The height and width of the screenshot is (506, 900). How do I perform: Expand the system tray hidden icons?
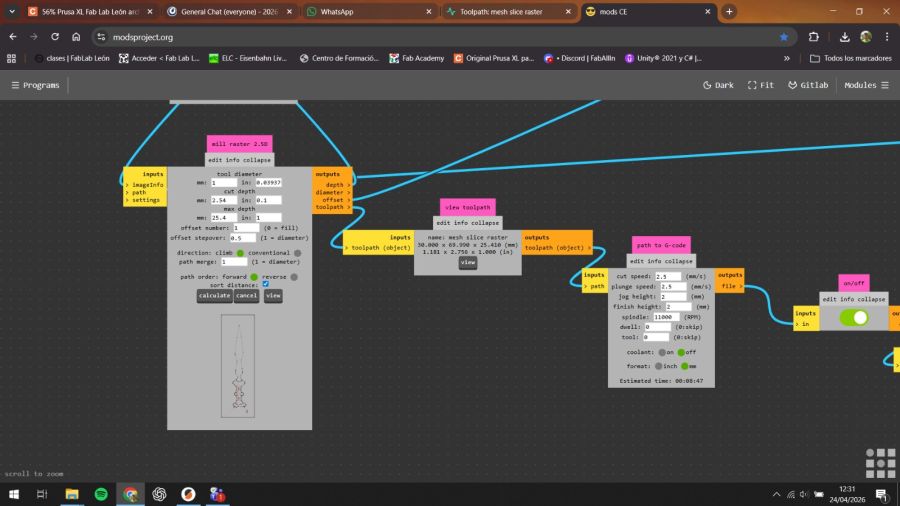pos(776,494)
